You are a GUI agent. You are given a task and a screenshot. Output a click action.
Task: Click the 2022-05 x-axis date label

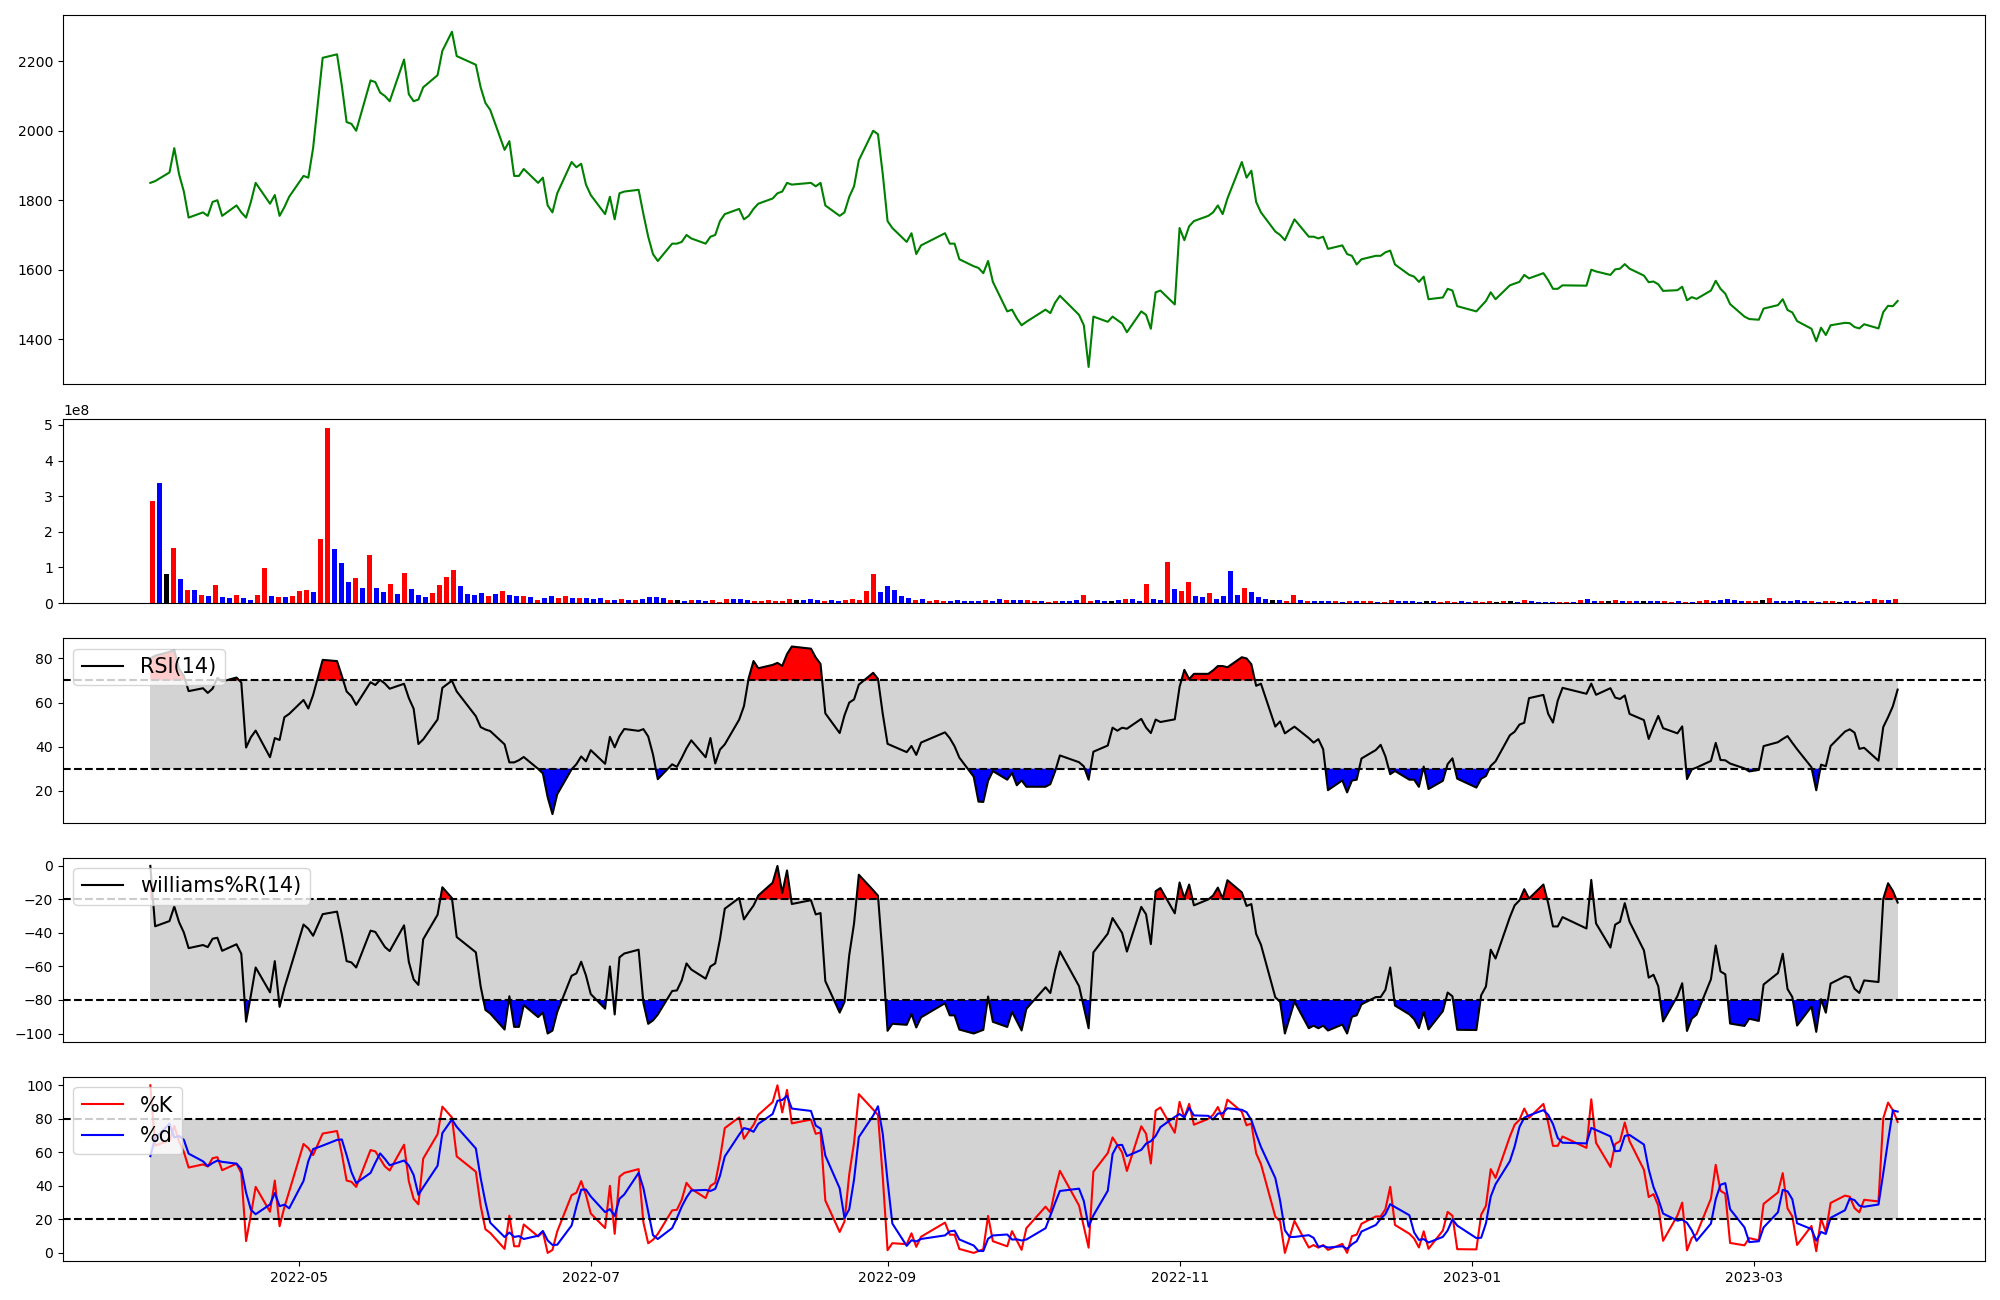coord(299,1277)
